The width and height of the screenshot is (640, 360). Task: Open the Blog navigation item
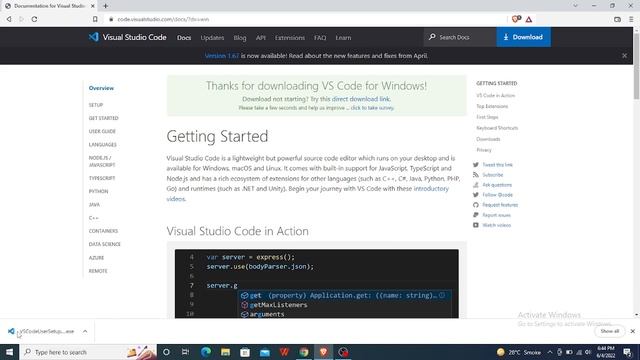pyautogui.click(x=240, y=38)
